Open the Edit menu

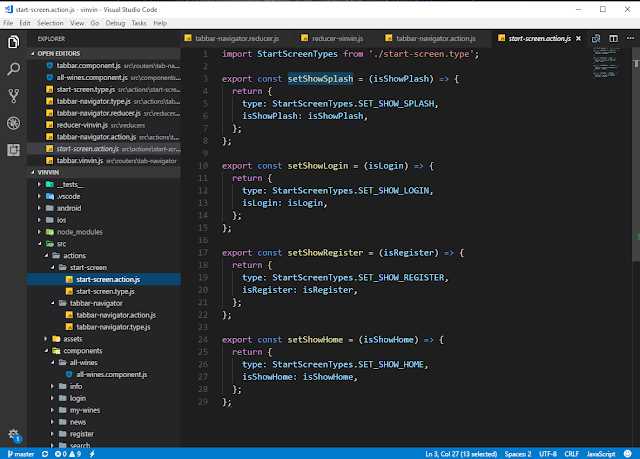(x=25, y=23)
